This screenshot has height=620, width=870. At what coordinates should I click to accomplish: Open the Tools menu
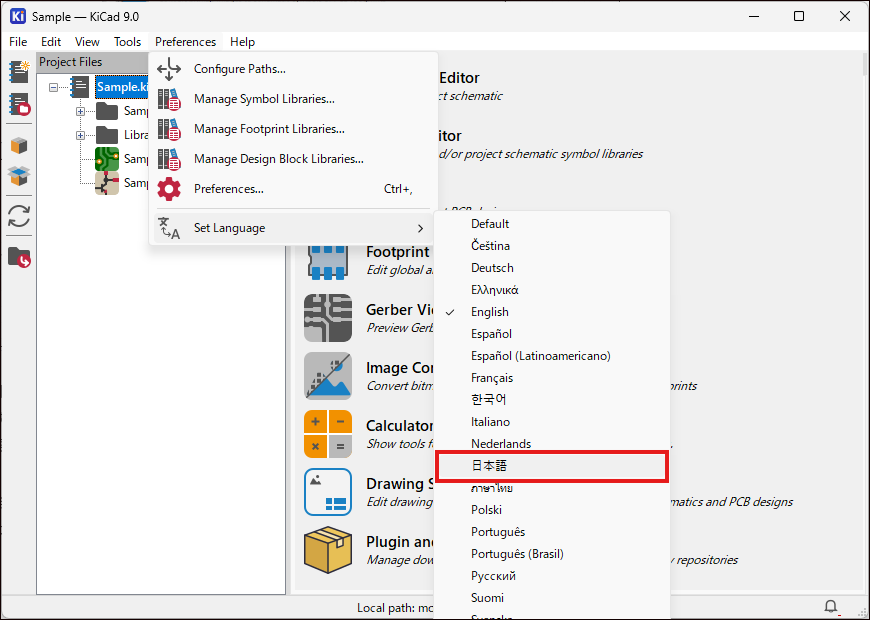point(127,42)
